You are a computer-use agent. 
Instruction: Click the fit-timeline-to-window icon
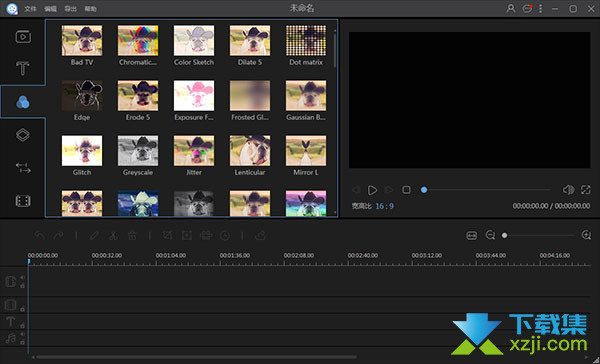472,235
